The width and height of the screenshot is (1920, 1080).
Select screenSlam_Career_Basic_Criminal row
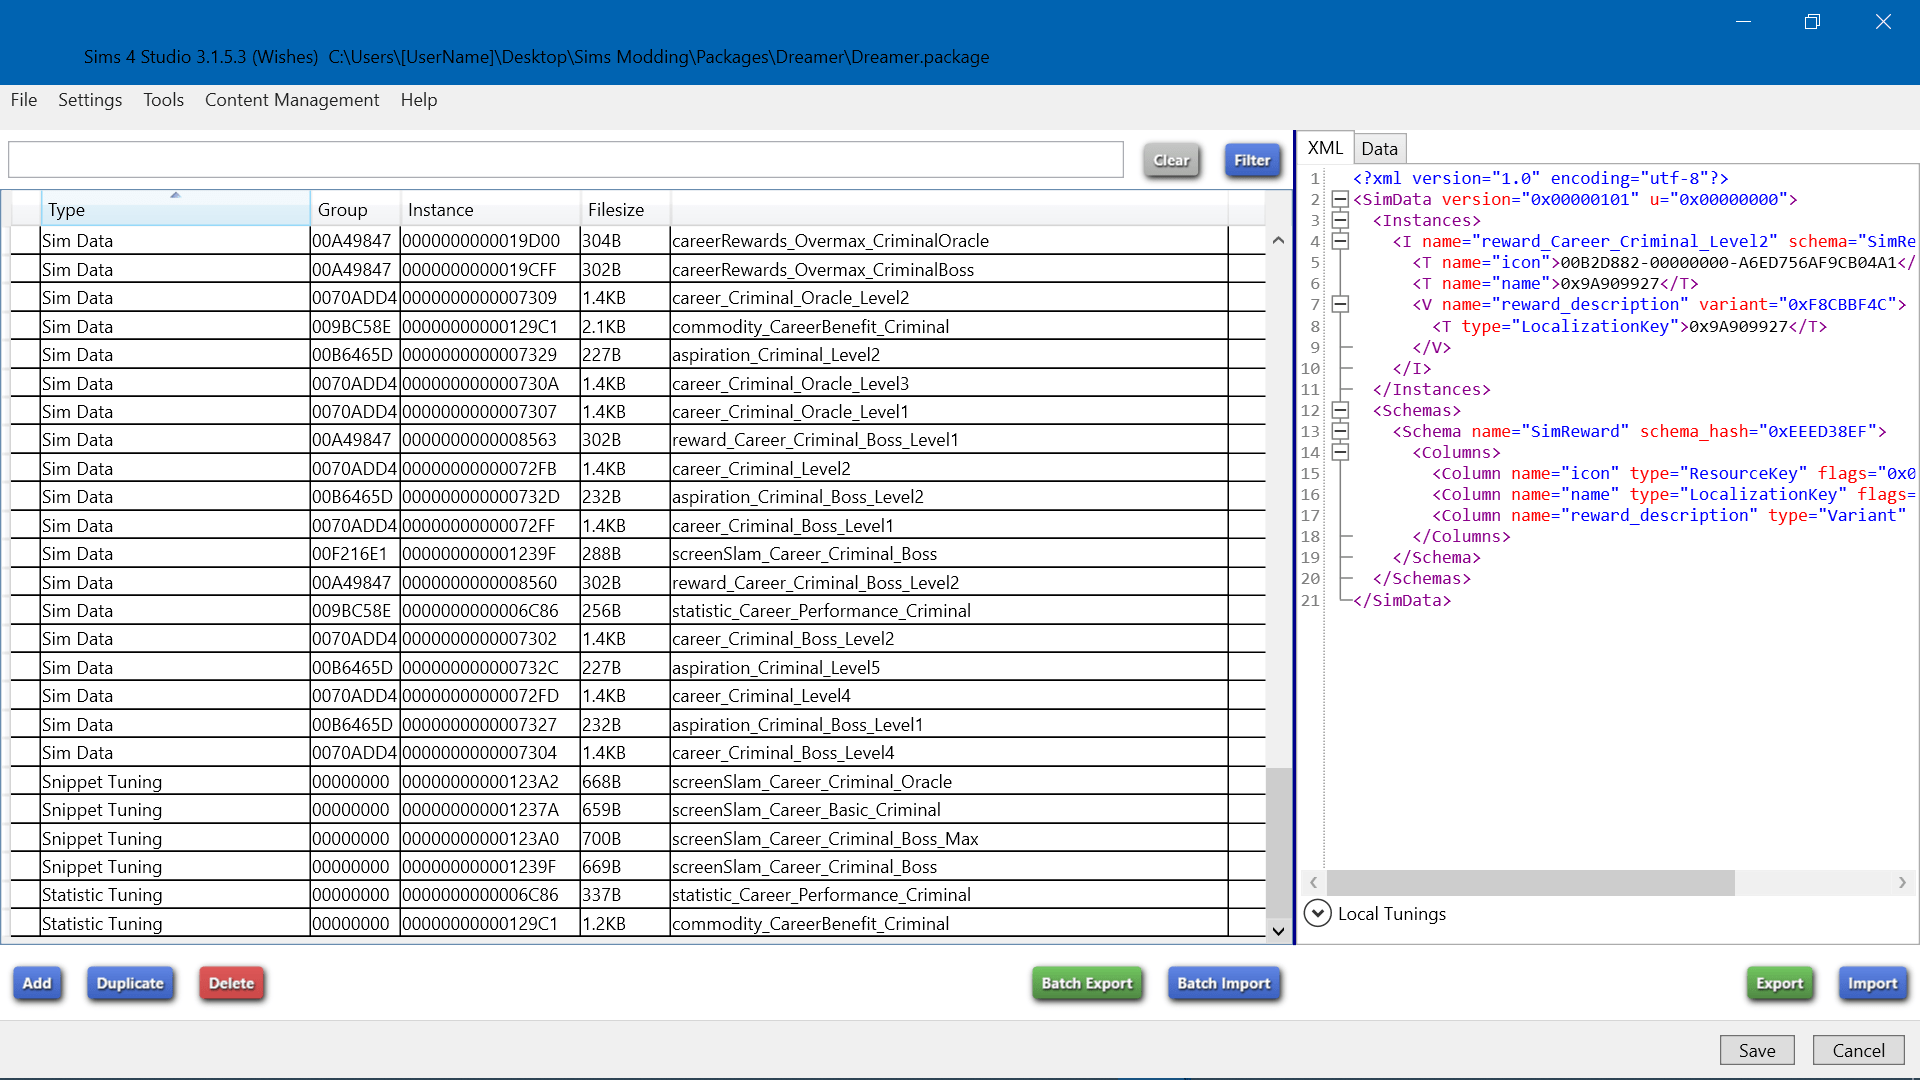pos(638,809)
